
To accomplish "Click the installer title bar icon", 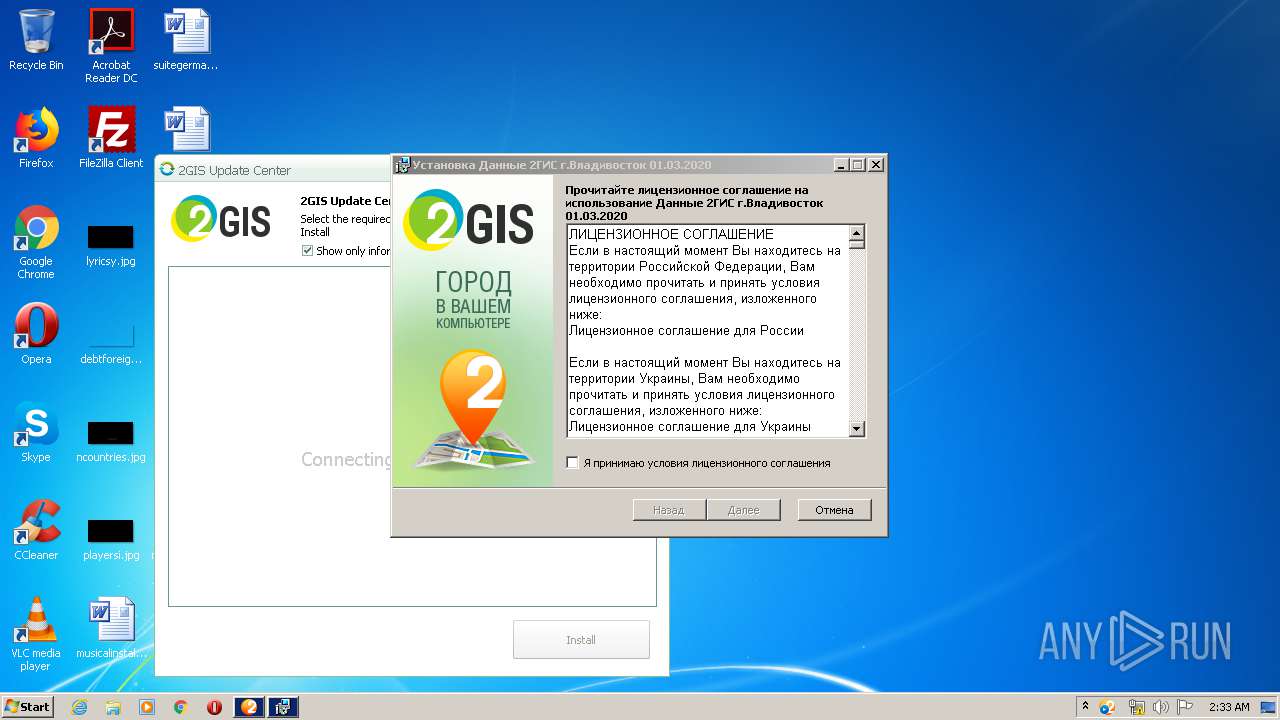I will [x=403, y=165].
